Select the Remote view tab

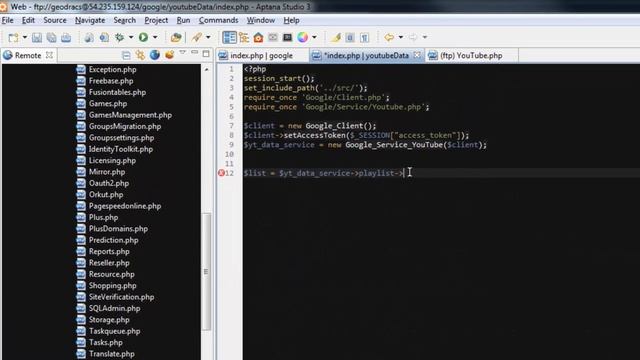tap(28, 56)
